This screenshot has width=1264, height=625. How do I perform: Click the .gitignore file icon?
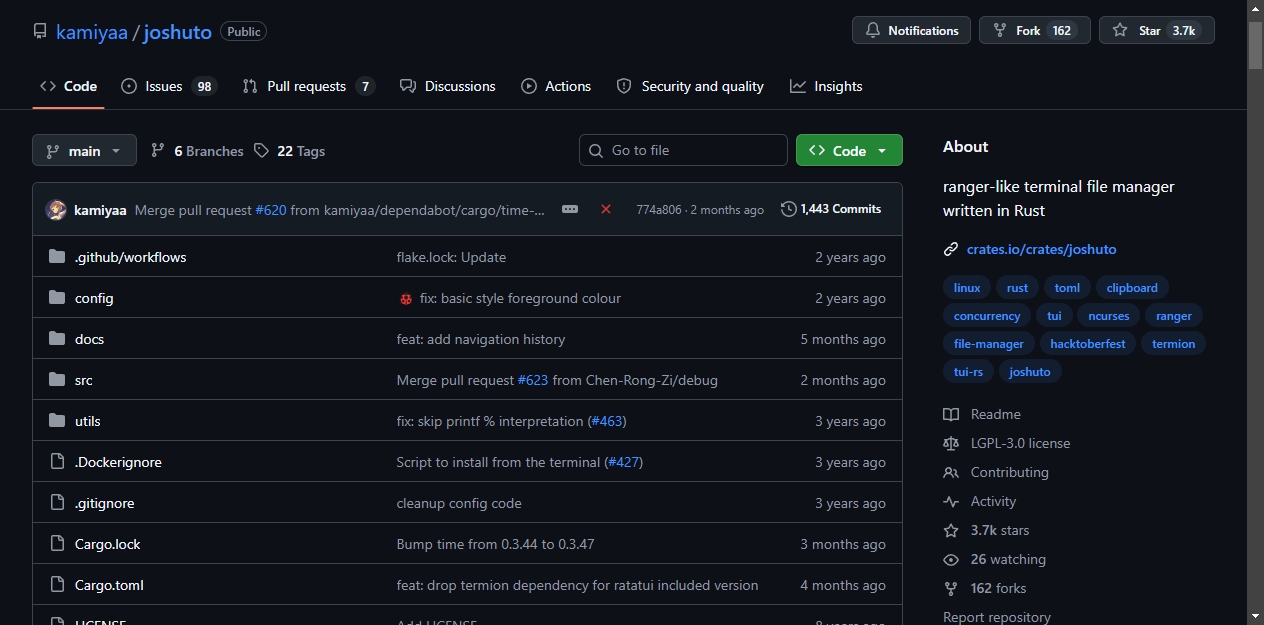click(x=57, y=503)
